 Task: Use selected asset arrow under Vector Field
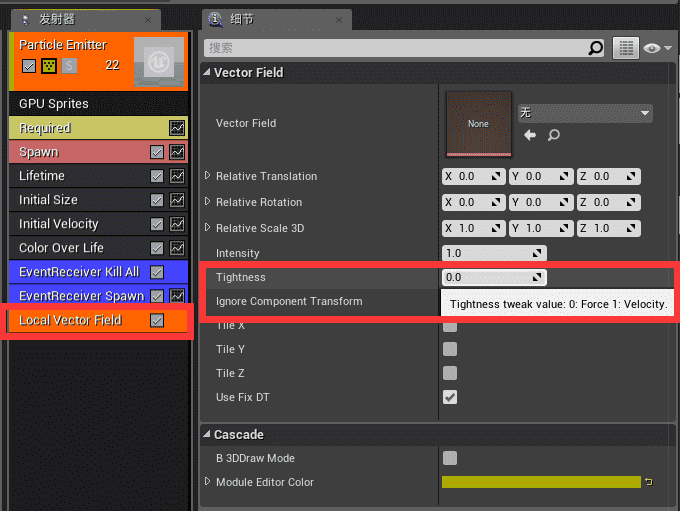(530, 135)
